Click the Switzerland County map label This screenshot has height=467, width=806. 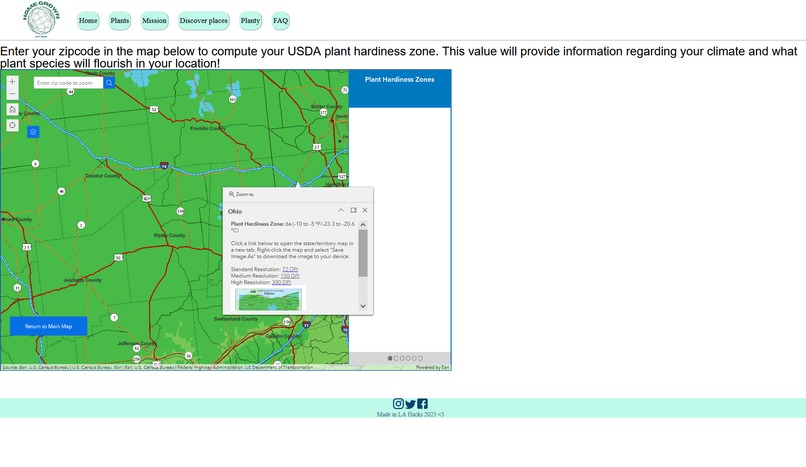click(x=236, y=319)
